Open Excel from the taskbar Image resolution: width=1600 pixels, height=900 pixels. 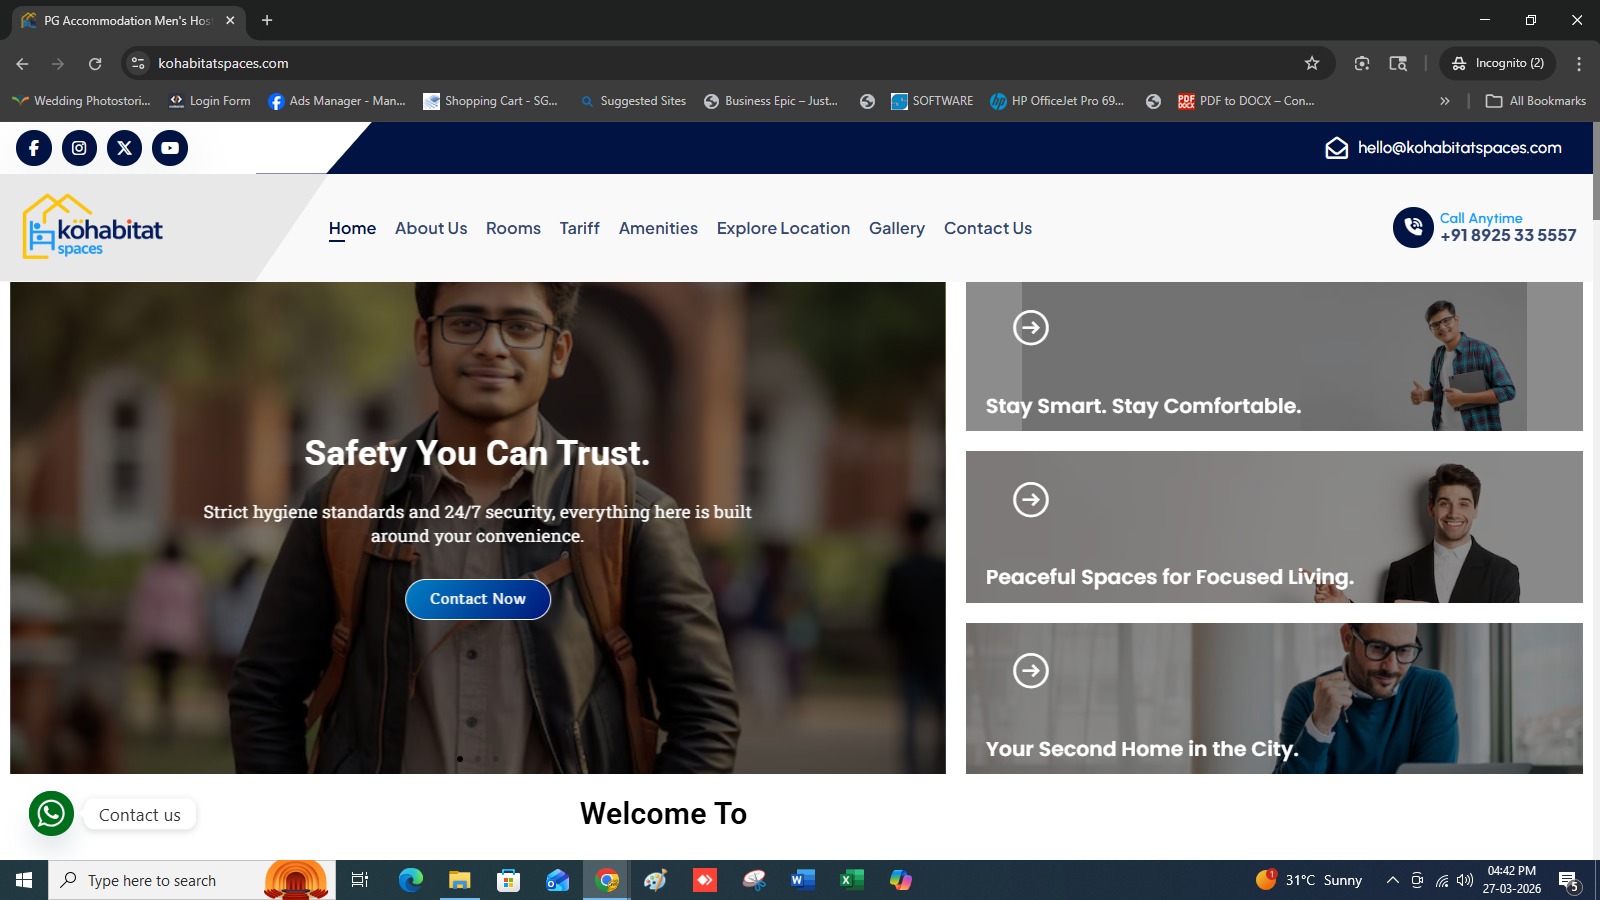pos(851,880)
